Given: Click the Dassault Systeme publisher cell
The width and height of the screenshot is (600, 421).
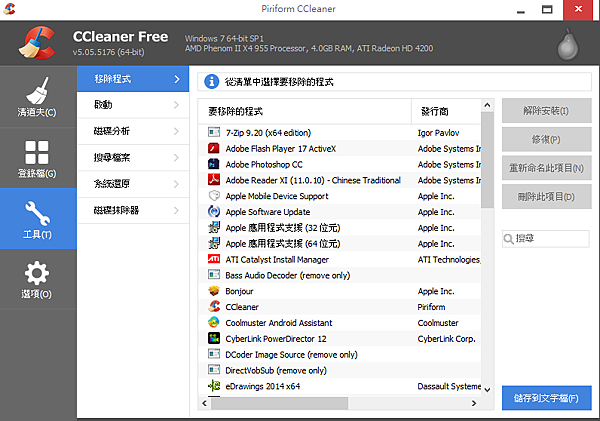Looking at the screenshot, I should (x=449, y=386).
